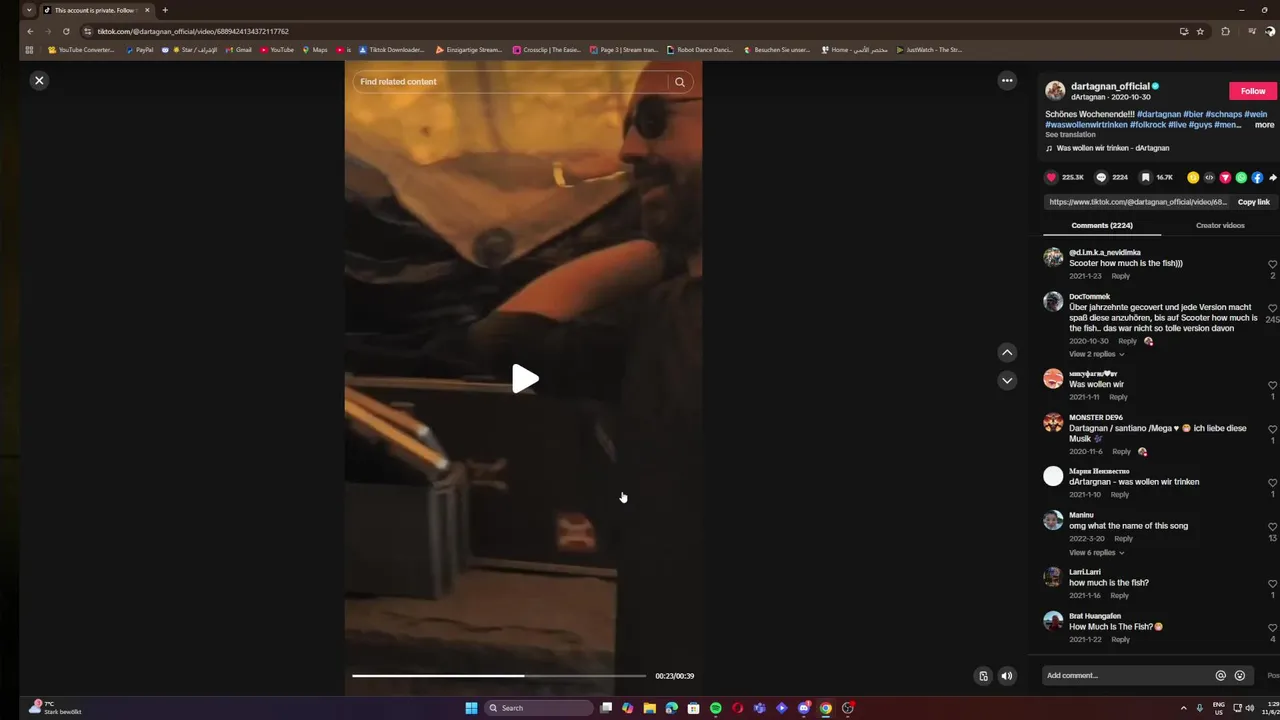Close the TikTok video viewer
Image resolution: width=1280 pixels, height=720 pixels.
(x=39, y=80)
